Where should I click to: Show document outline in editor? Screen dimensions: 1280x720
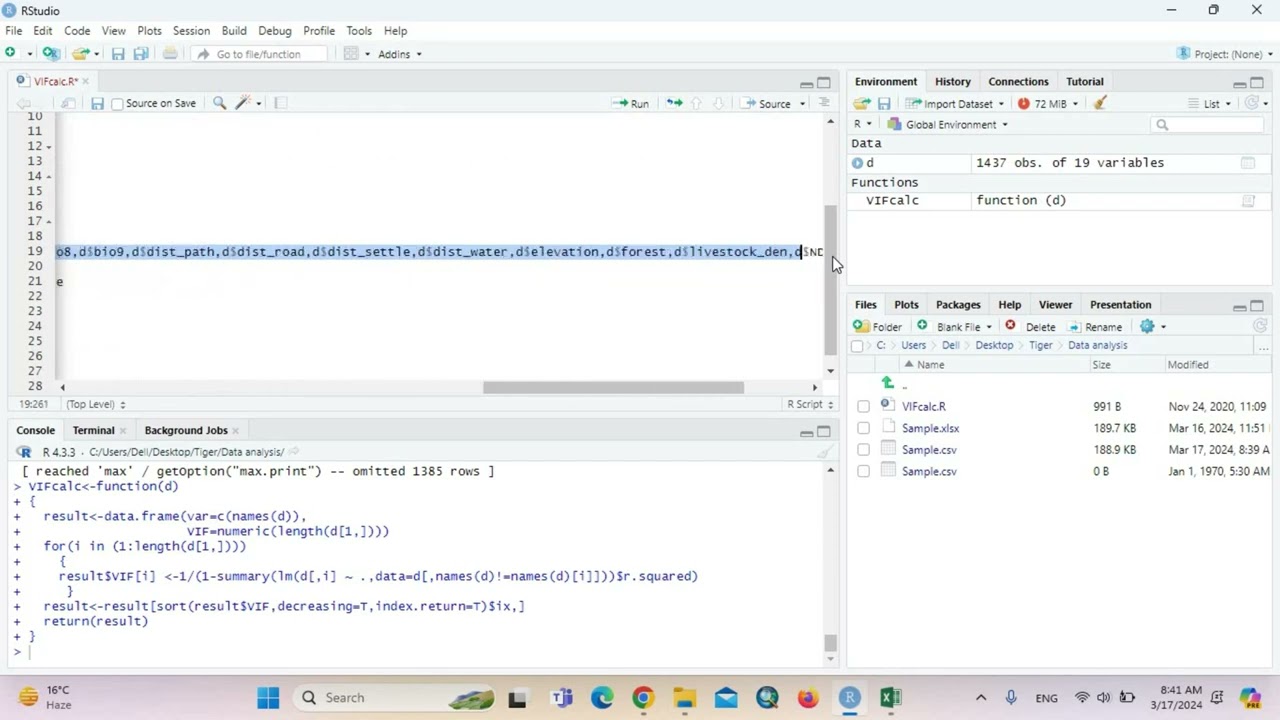824,103
